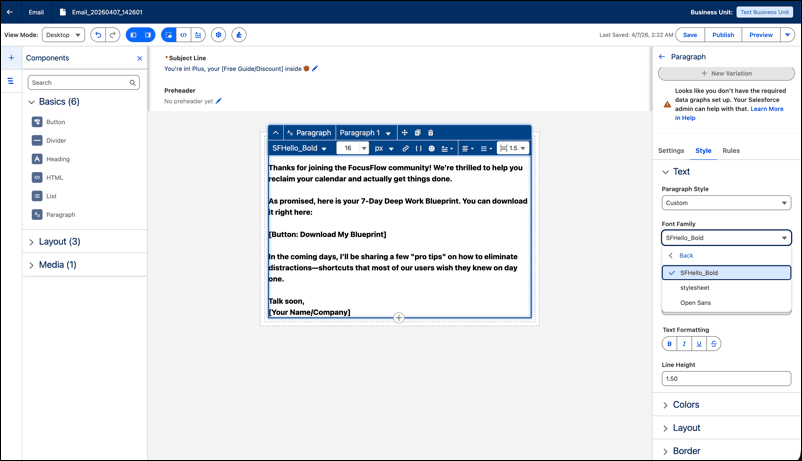Switch to the text-only view icon
The height and width of the screenshot is (461, 802).
[198, 35]
